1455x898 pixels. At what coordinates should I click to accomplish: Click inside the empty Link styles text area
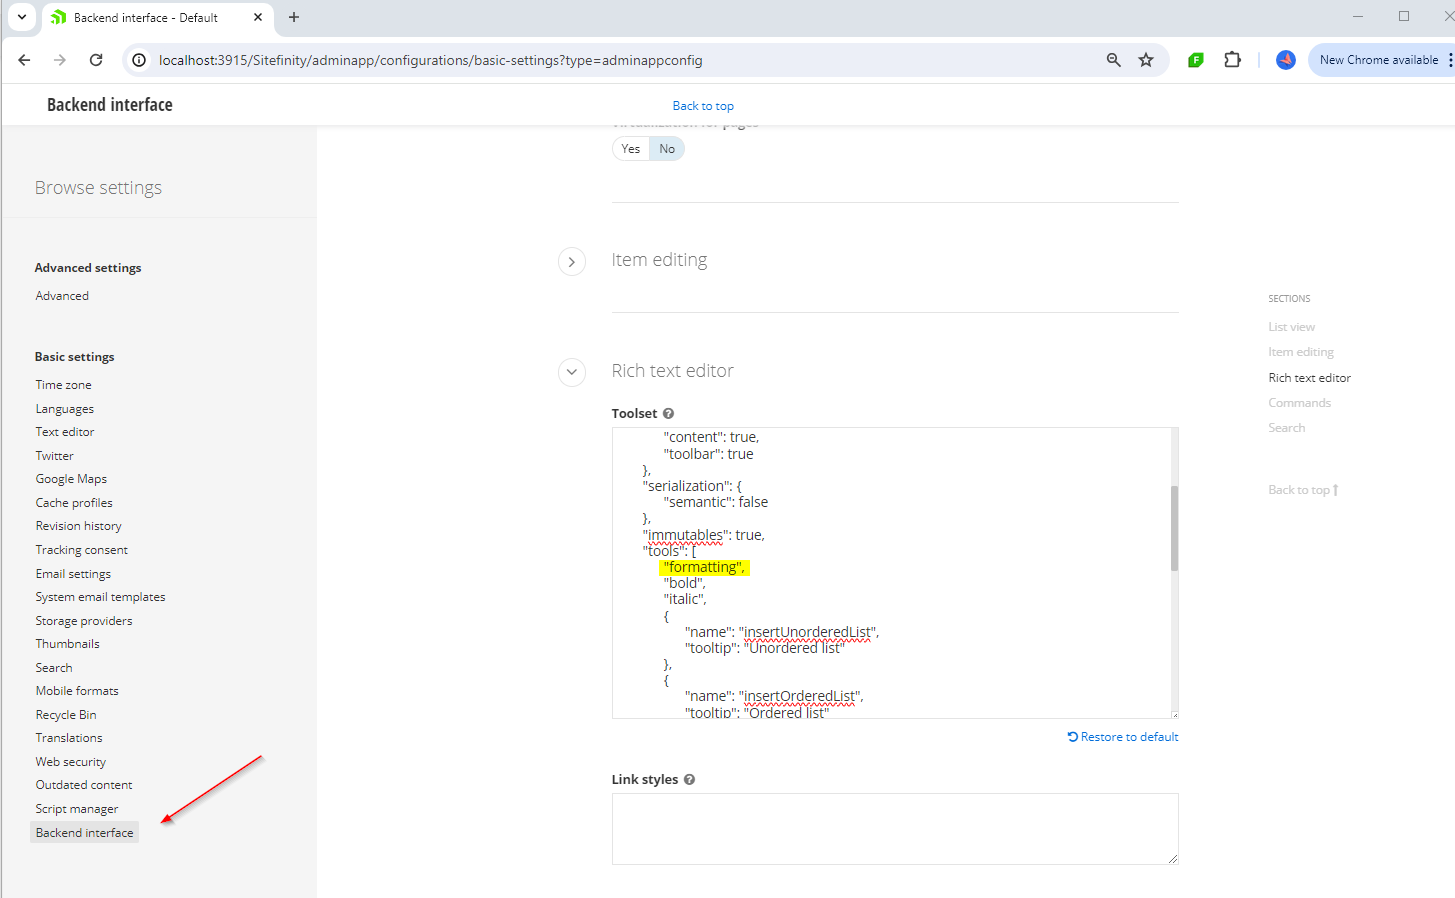pos(895,828)
